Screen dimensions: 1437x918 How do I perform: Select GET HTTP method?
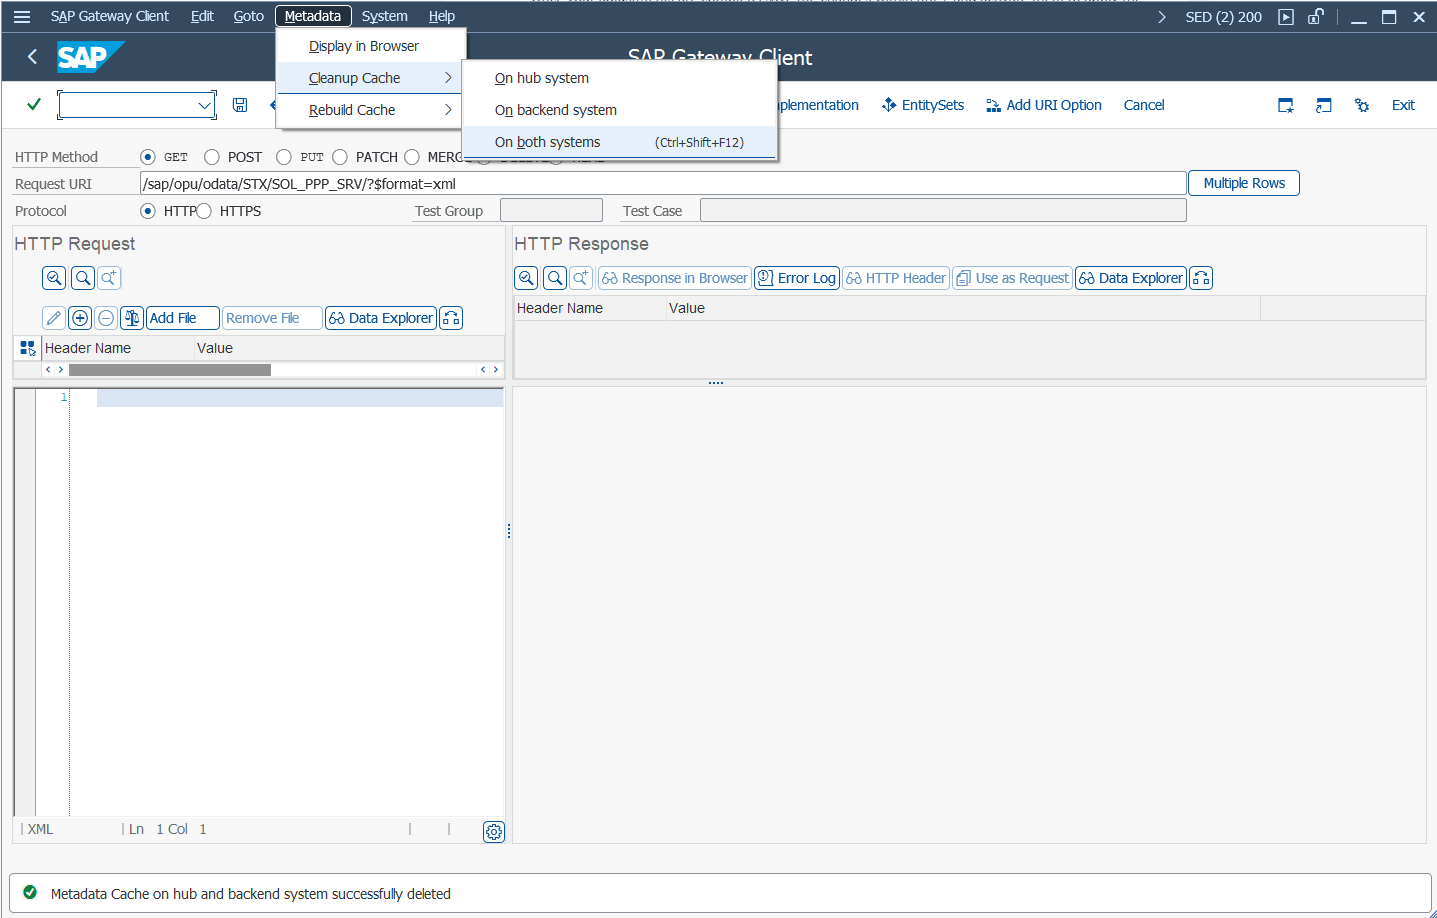(x=148, y=157)
